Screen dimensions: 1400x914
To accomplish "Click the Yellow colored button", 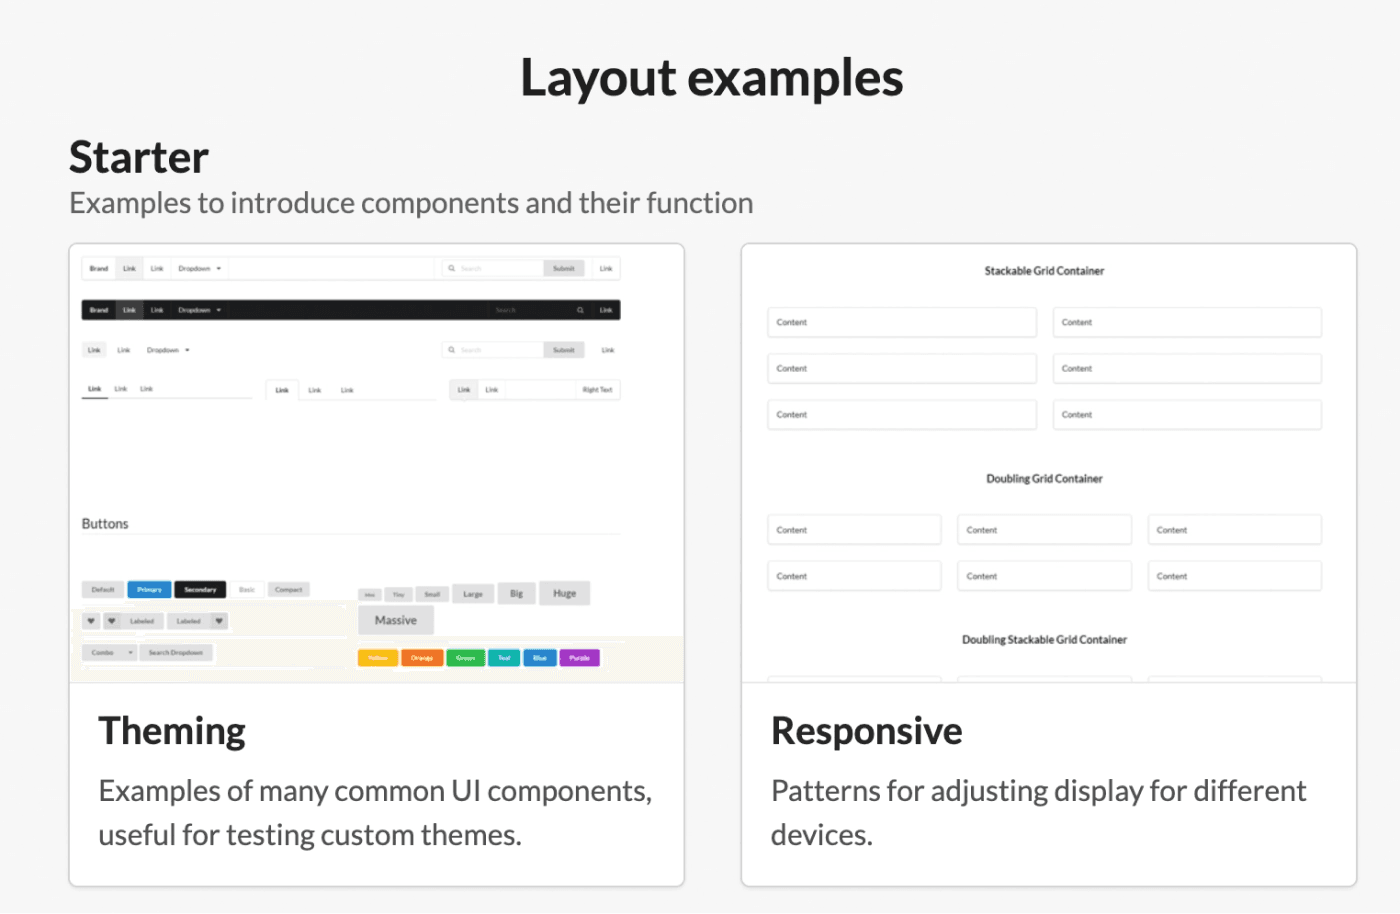I will (x=378, y=658).
